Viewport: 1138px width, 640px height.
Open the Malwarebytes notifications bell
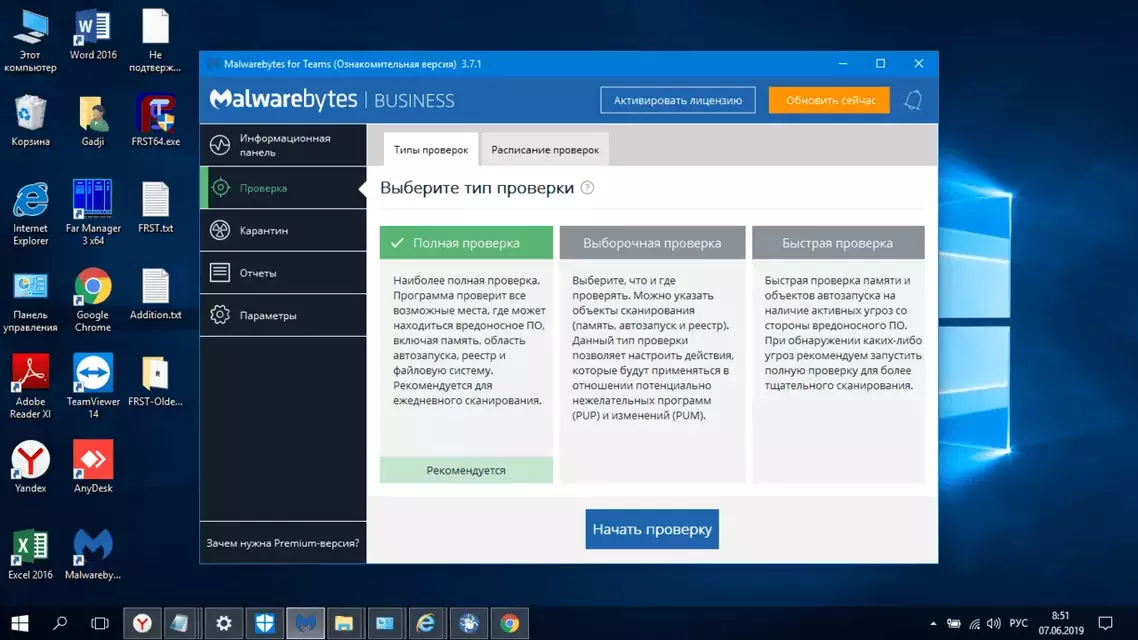click(913, 100)
